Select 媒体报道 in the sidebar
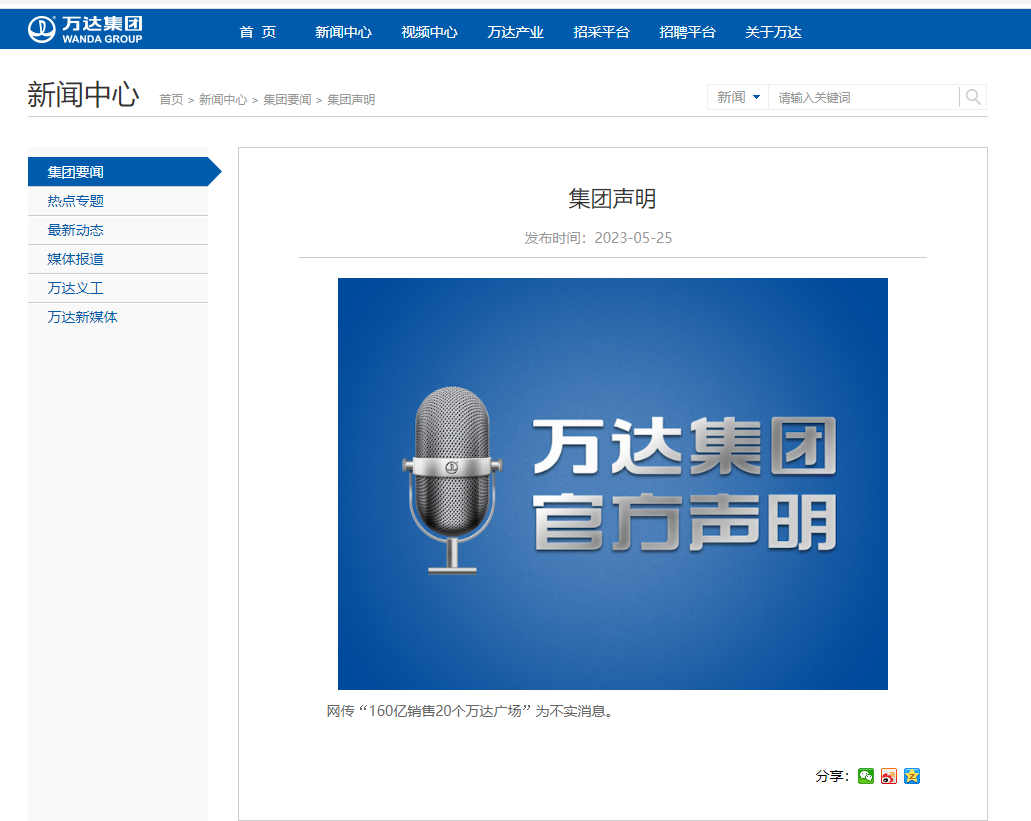The image size is (1031, 821). (118, 259)
